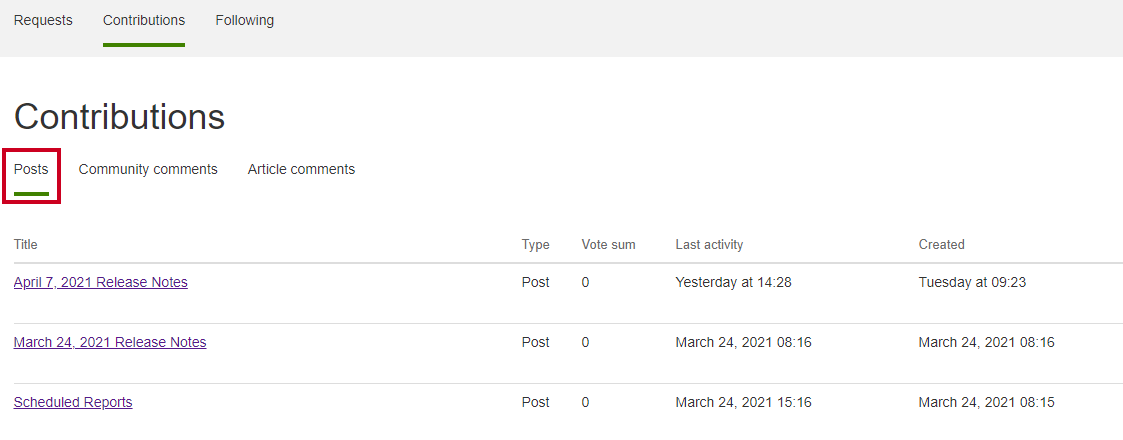Click the Contributions page heading

point(120,116)
